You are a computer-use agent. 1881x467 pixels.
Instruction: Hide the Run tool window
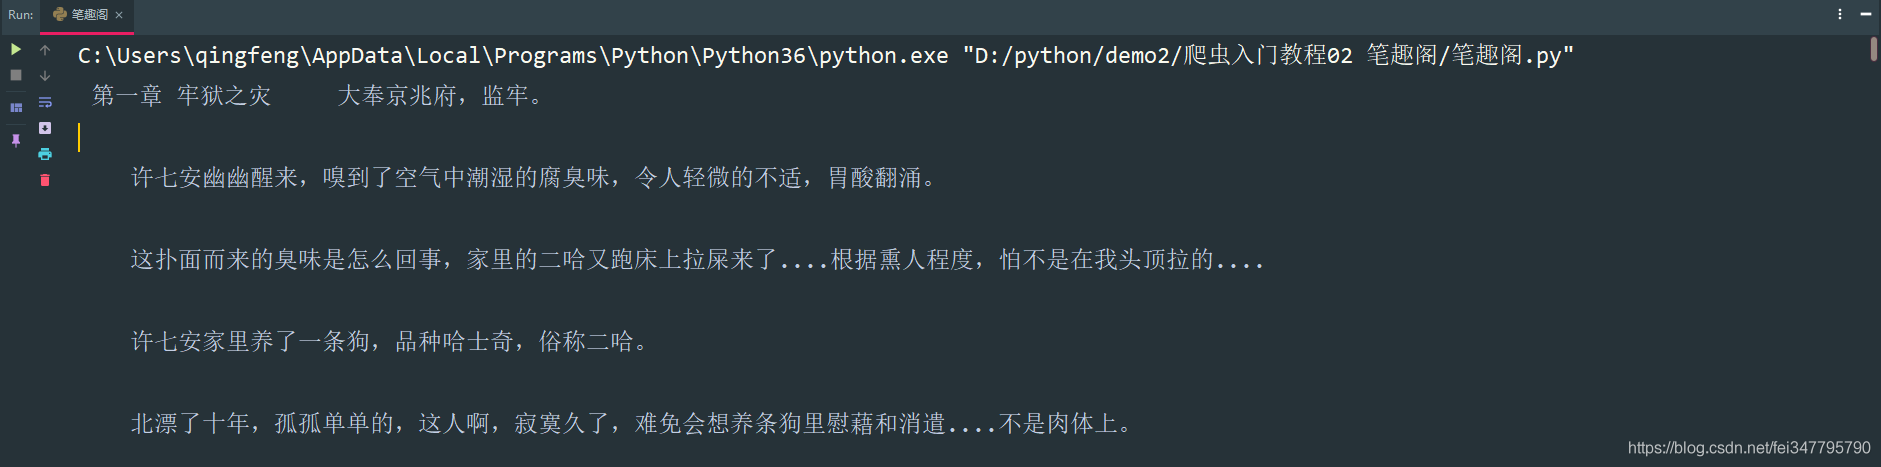coord(1866,14)
